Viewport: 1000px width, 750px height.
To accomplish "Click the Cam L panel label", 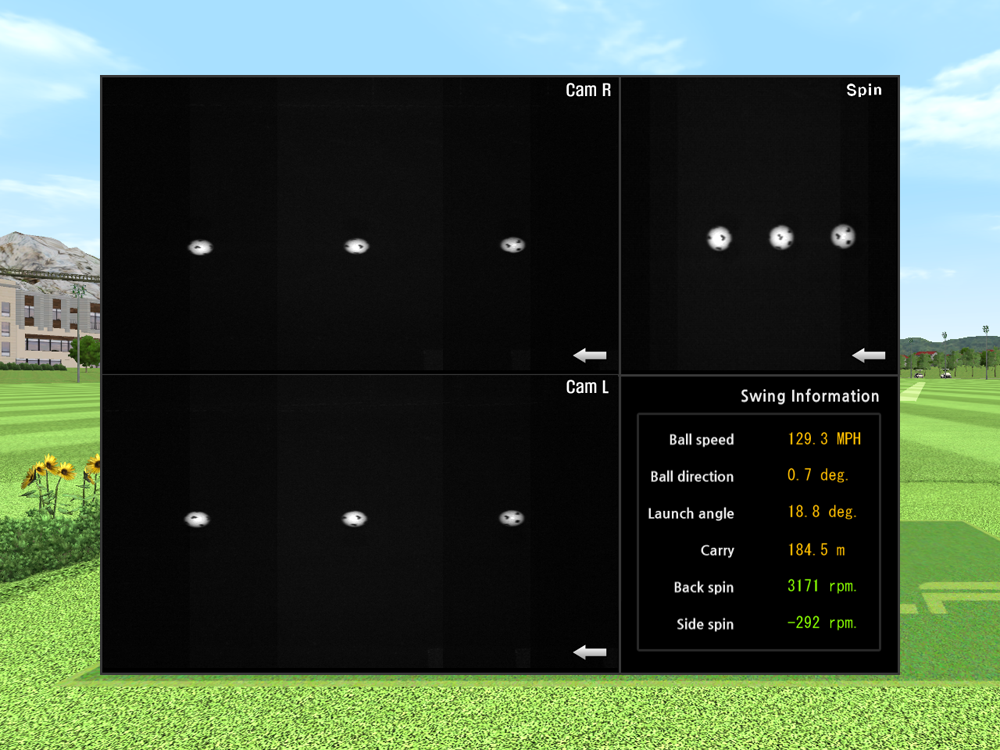I will point(587,387).
